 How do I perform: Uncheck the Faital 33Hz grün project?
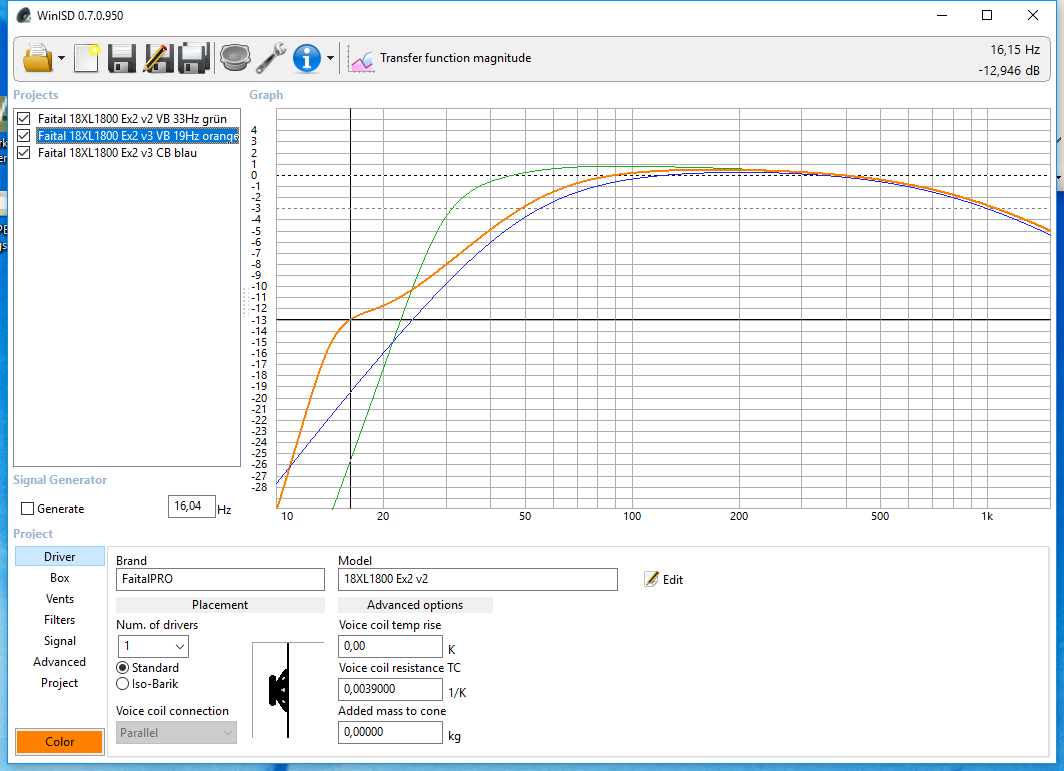25,119
